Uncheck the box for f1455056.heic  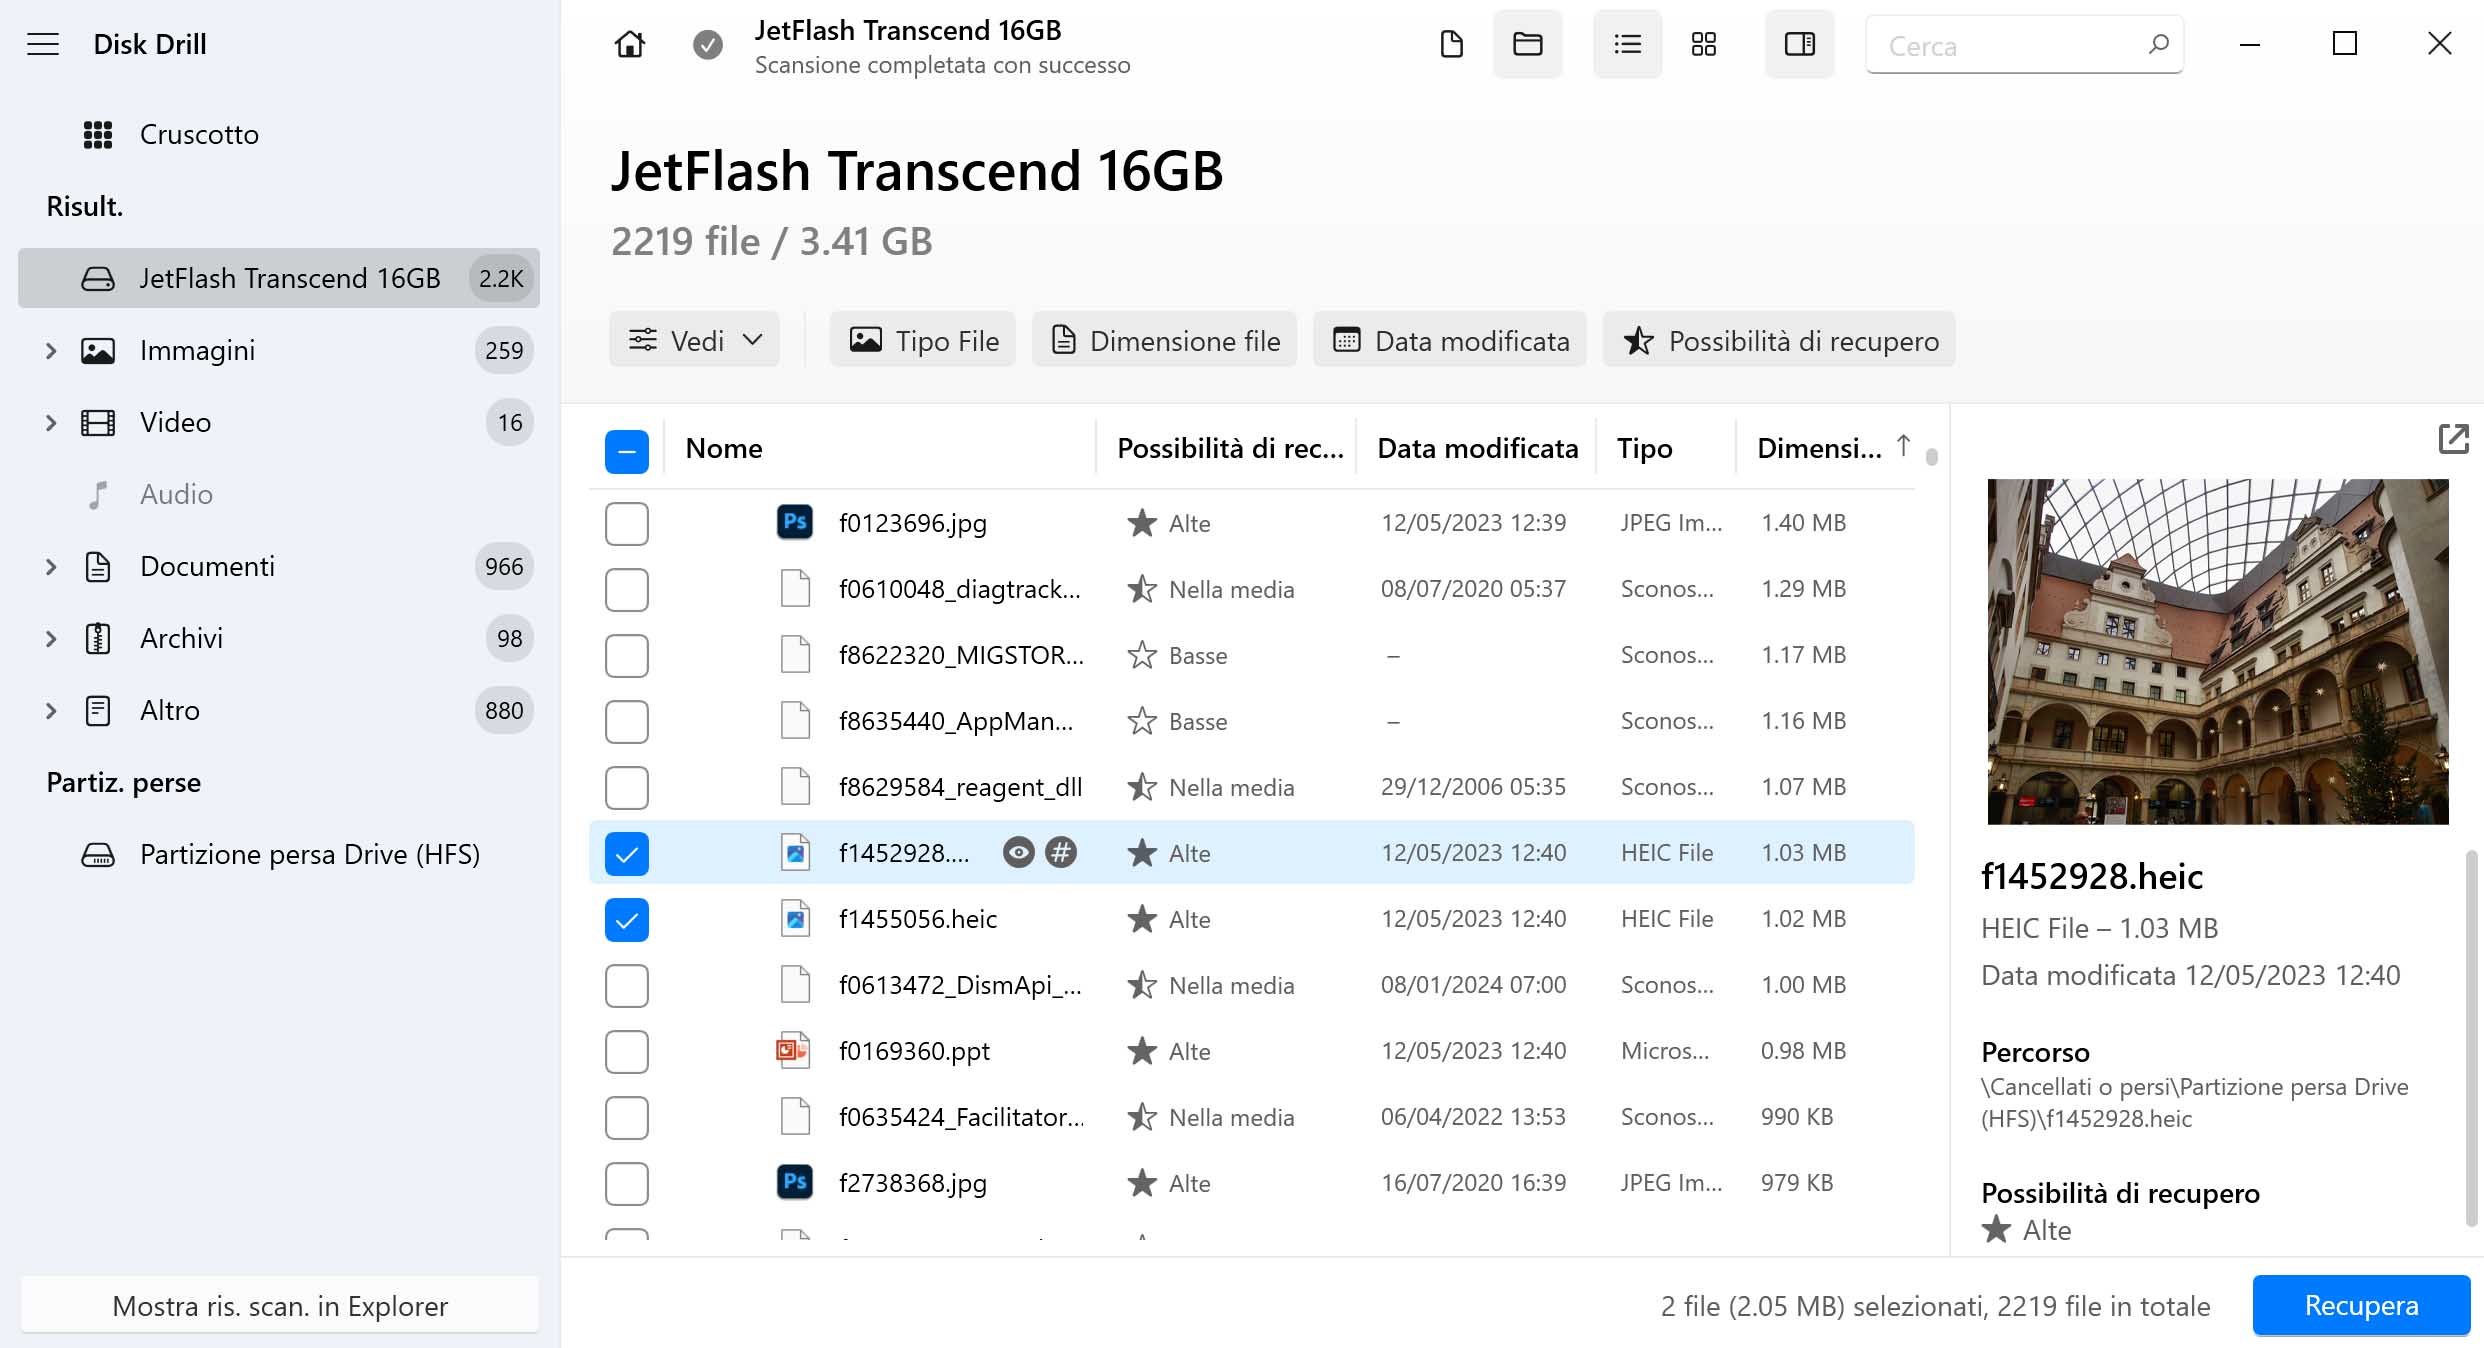tap(626, 919)
